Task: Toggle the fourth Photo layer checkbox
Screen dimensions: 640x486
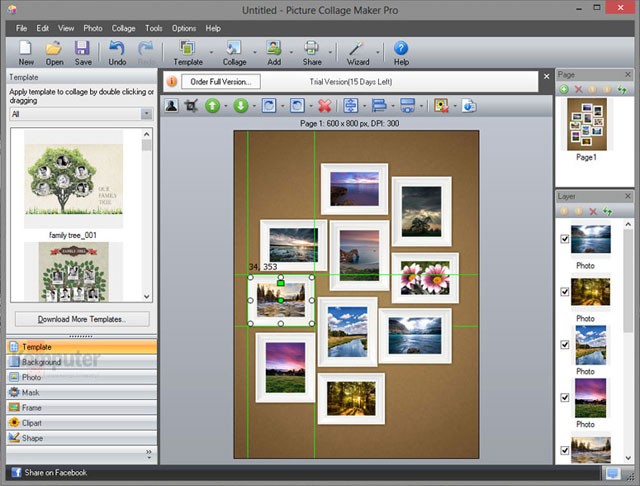Action: 565,397
